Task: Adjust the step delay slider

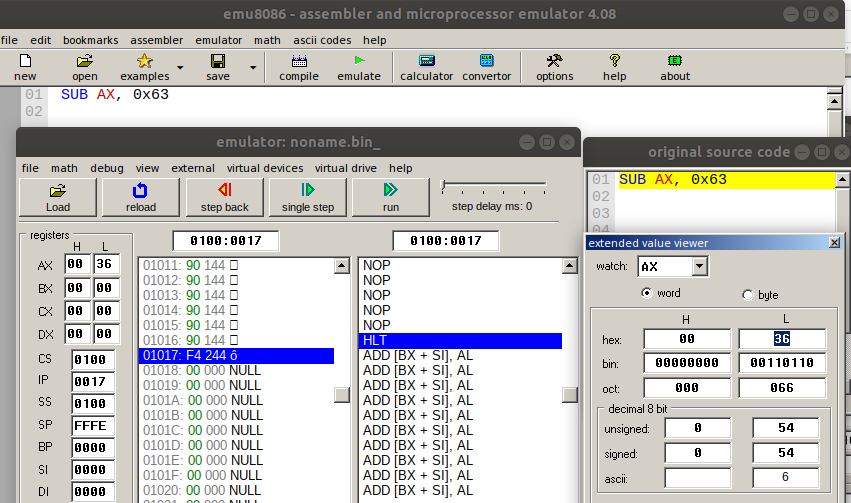Action: coord(445,186)
